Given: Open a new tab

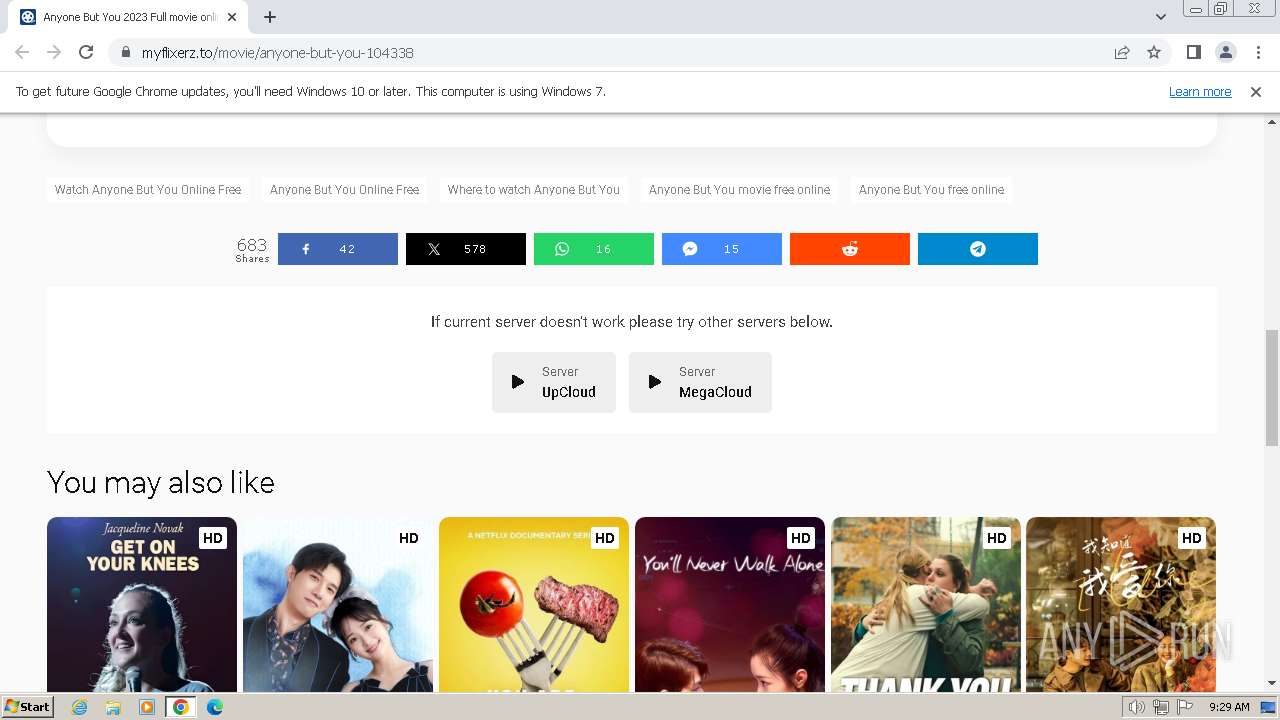Looking at the screenshot, I should pos(270,17).
